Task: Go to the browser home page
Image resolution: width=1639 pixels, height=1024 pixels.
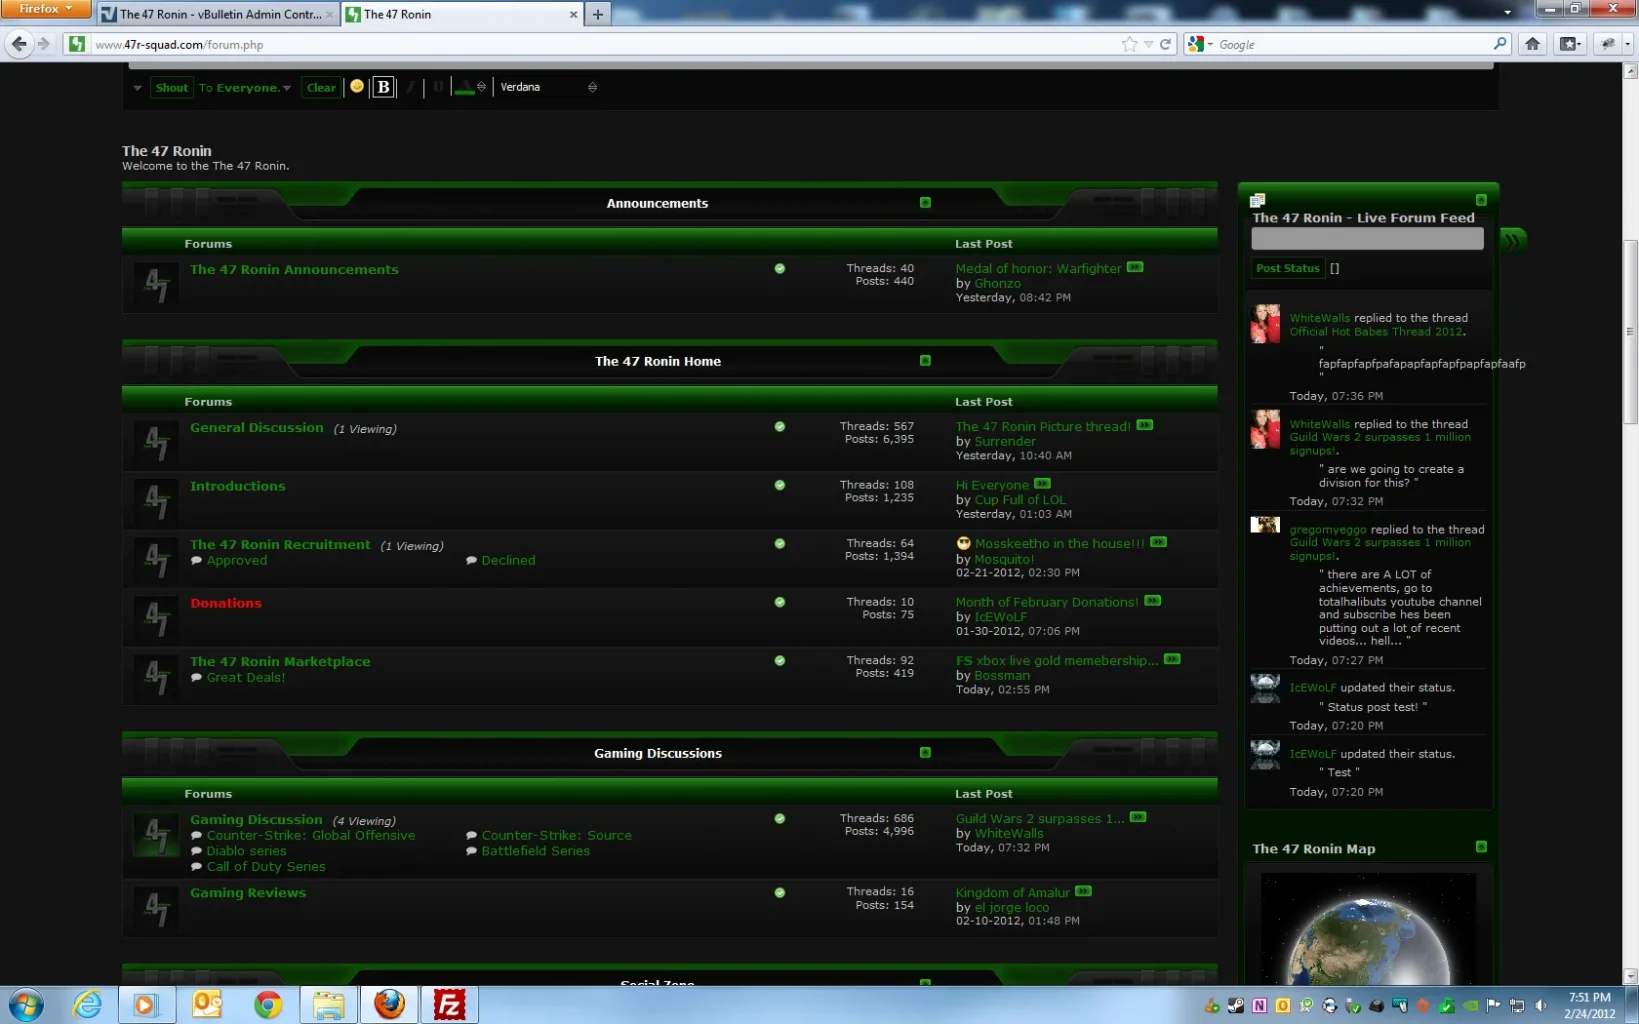Action: click(x=1532, y=44)
